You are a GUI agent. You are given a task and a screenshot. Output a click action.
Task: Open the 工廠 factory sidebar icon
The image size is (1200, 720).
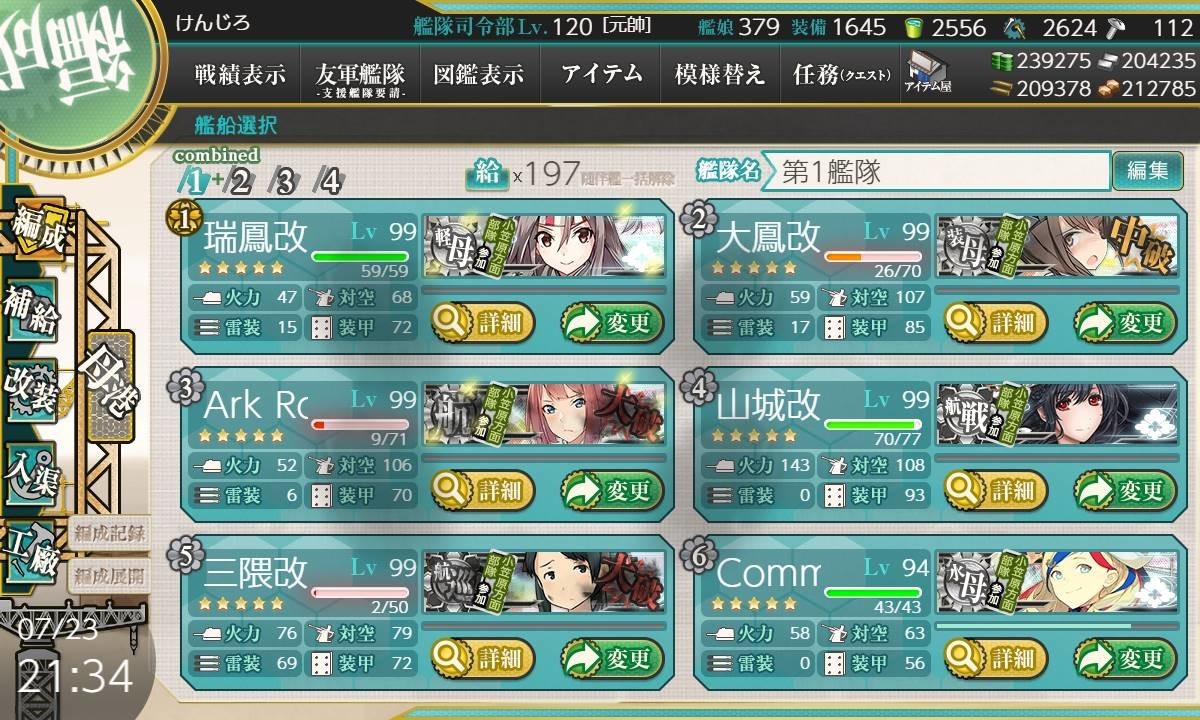click(x=31, y=551)
